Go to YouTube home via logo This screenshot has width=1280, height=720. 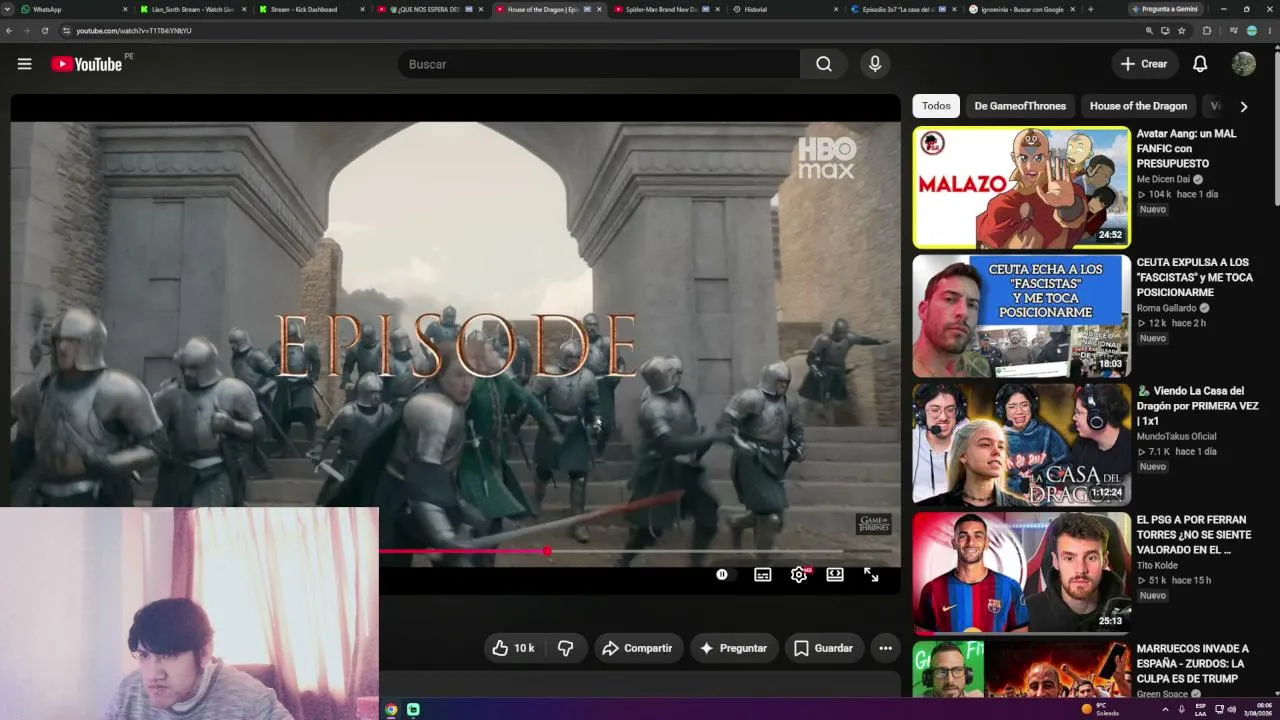[x=86, y=64]
